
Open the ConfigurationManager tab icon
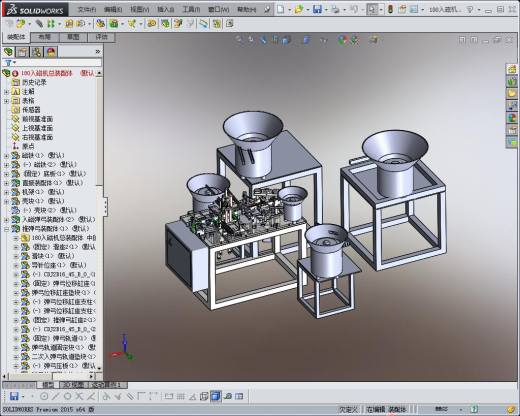pyautogui.click(x=37, y=52)
